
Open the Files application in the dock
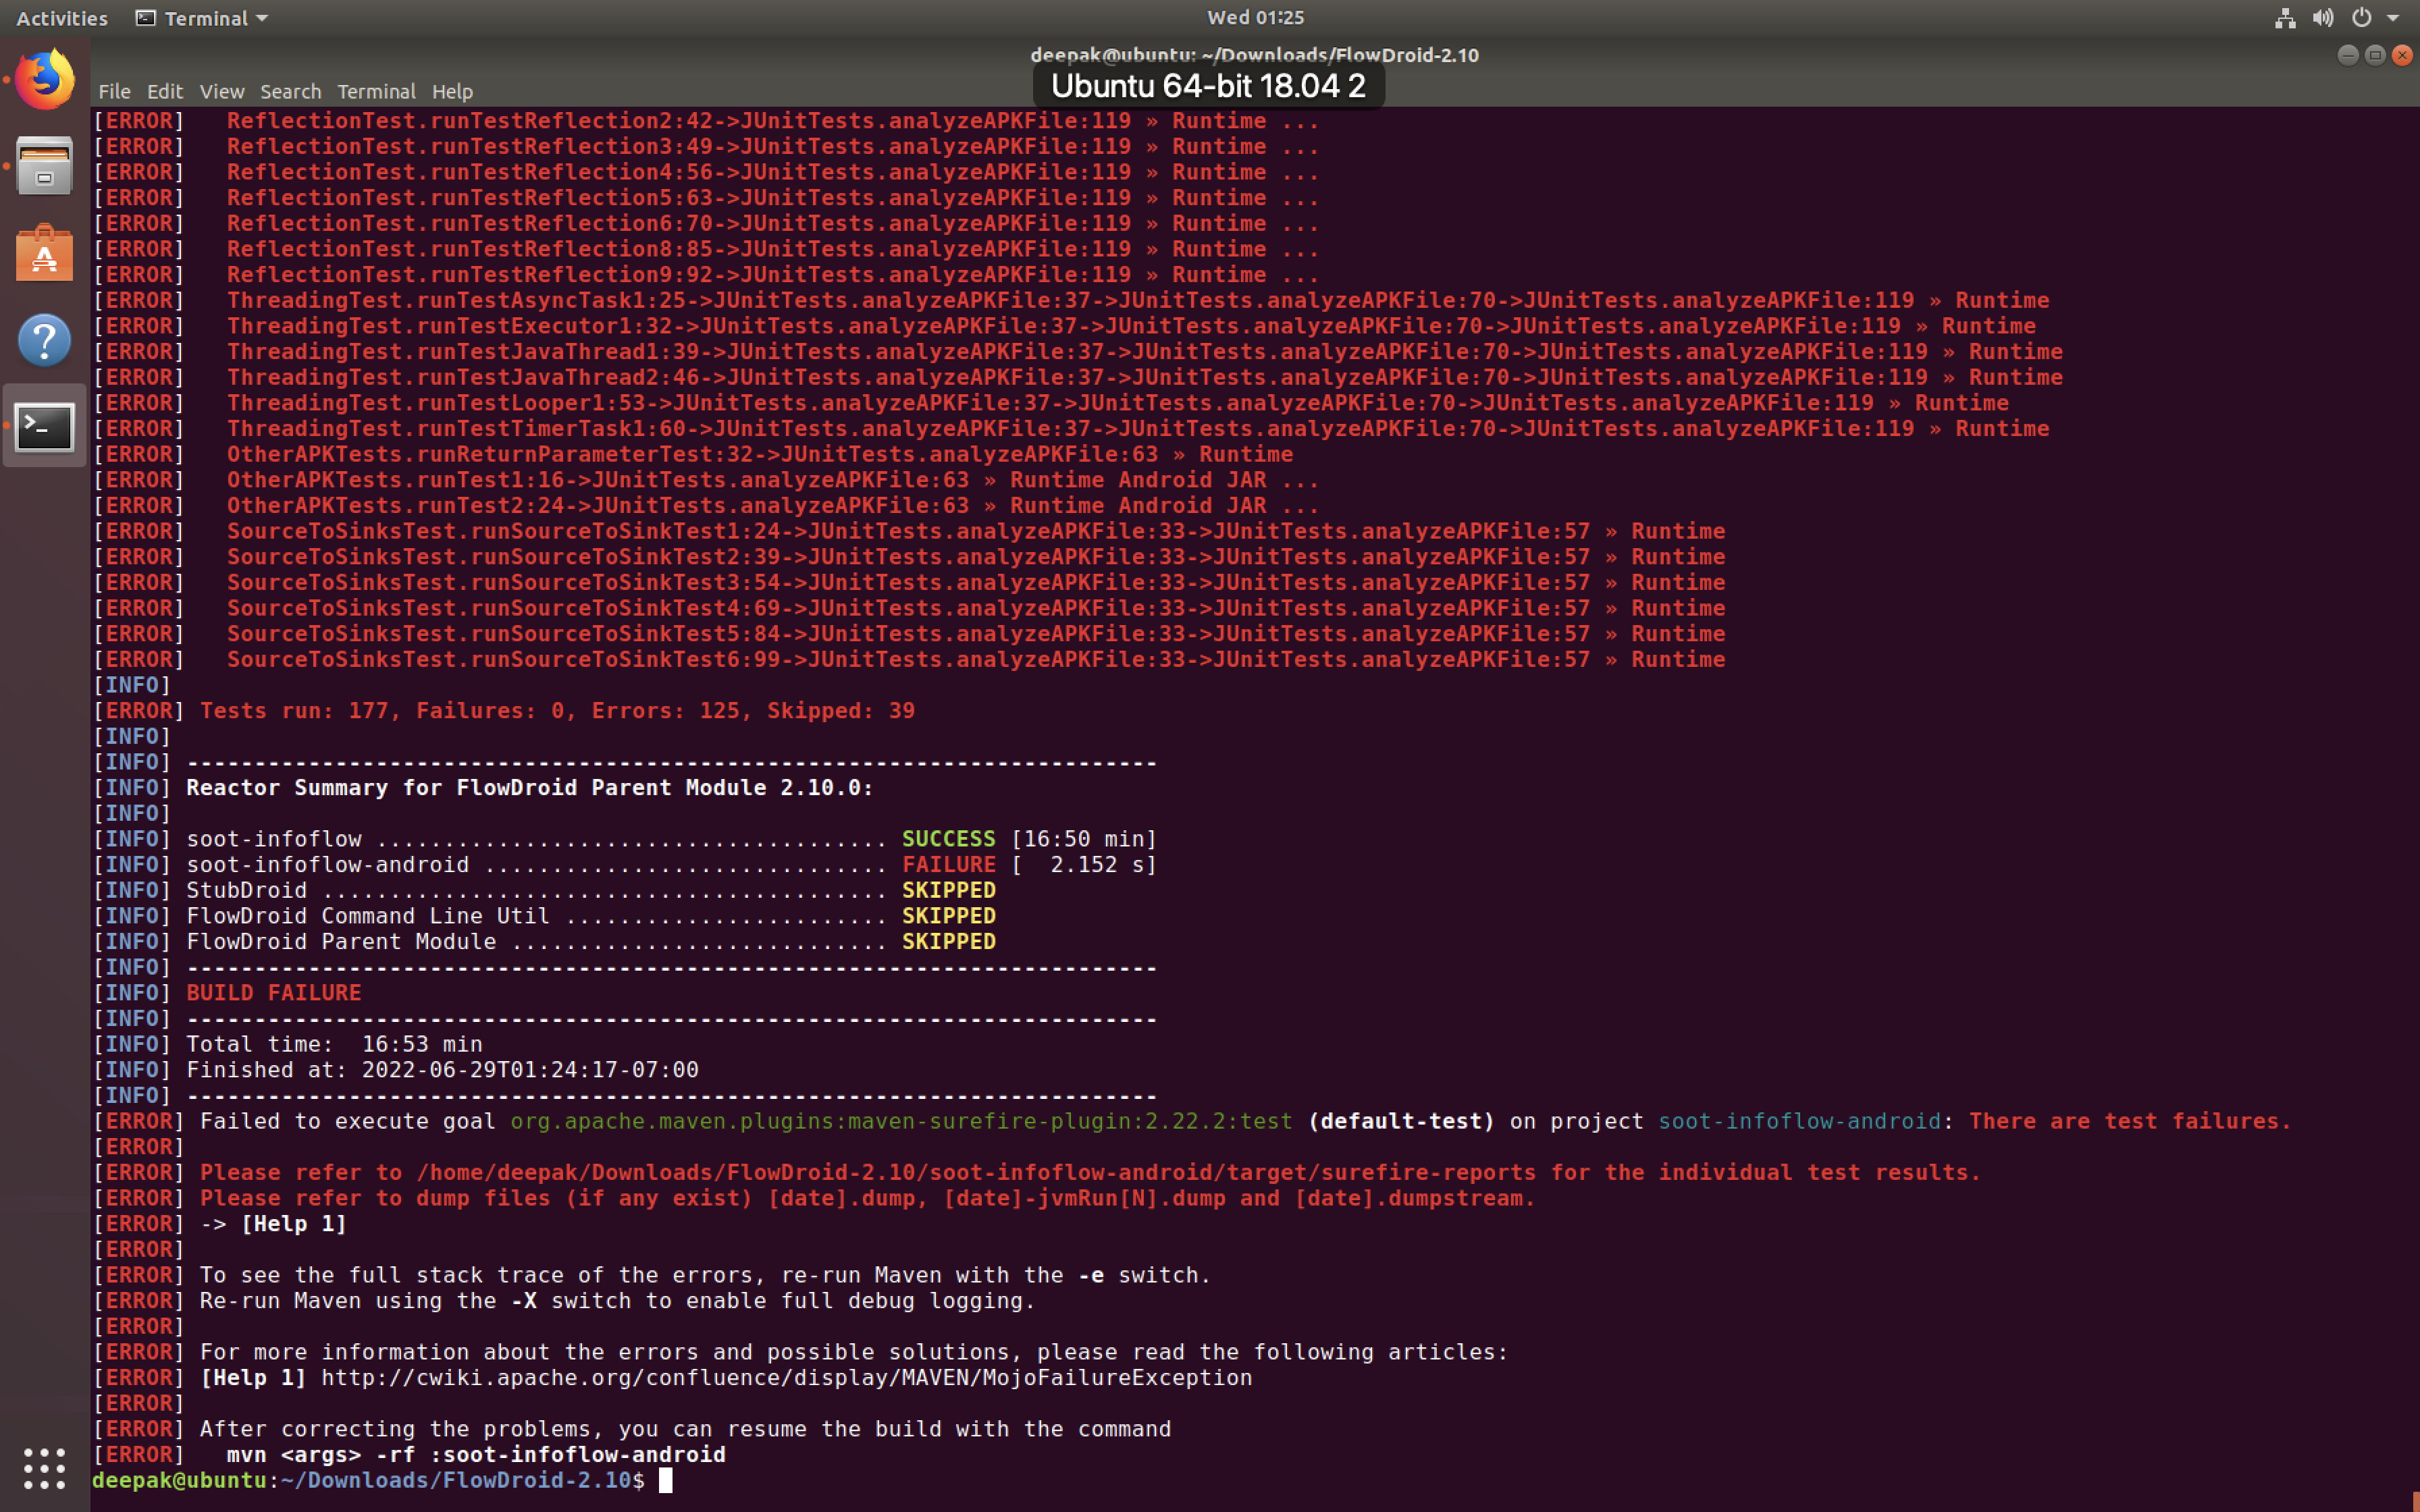point(44,165)
